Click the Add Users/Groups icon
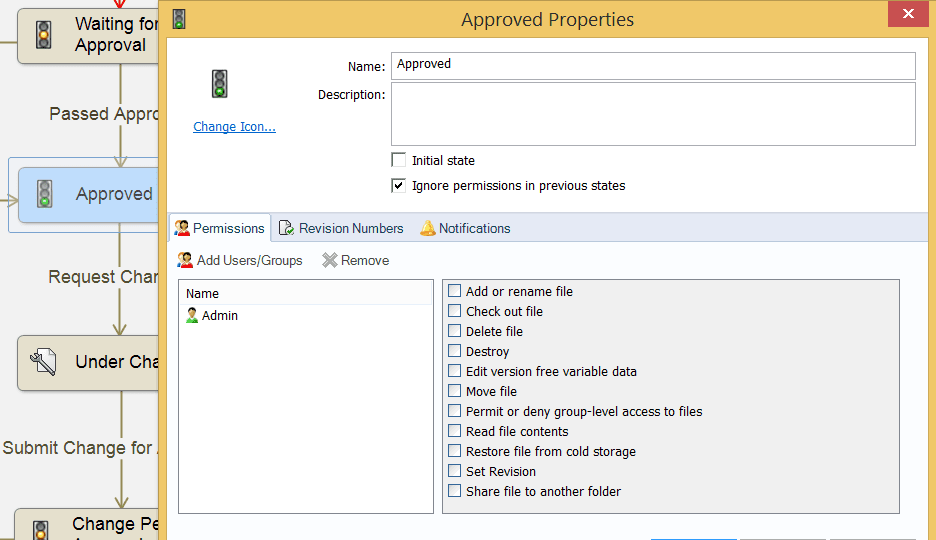This screenshot has width=936, height=540. (x=185, y=260)
